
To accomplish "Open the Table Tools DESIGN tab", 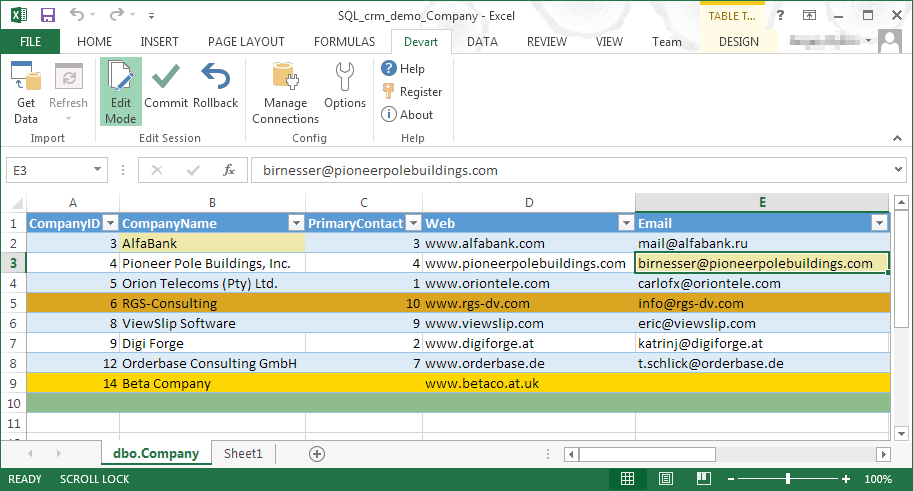I will point(739,42).
